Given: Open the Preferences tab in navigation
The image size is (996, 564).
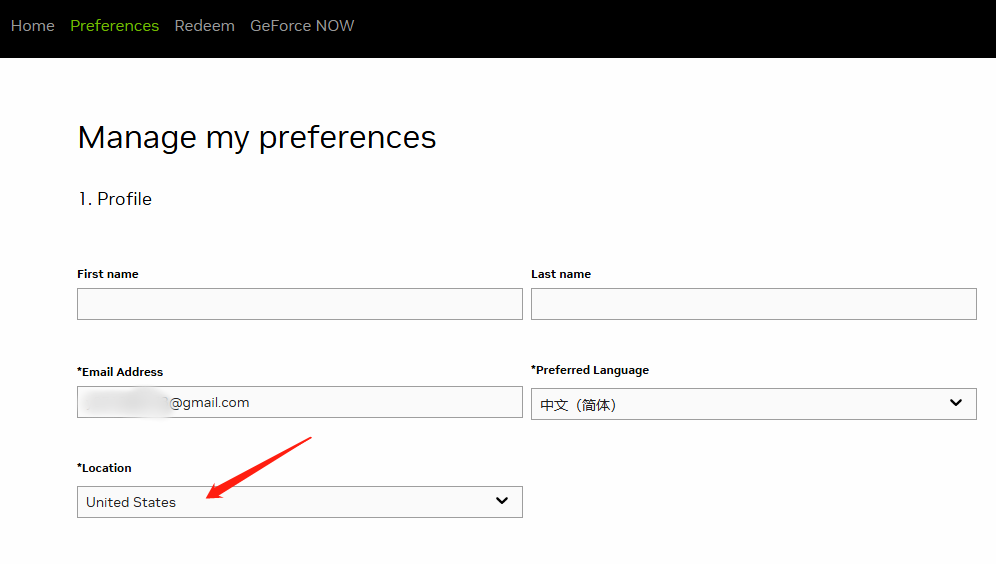Looking at the screenshot, I should (x=114, y=26).
